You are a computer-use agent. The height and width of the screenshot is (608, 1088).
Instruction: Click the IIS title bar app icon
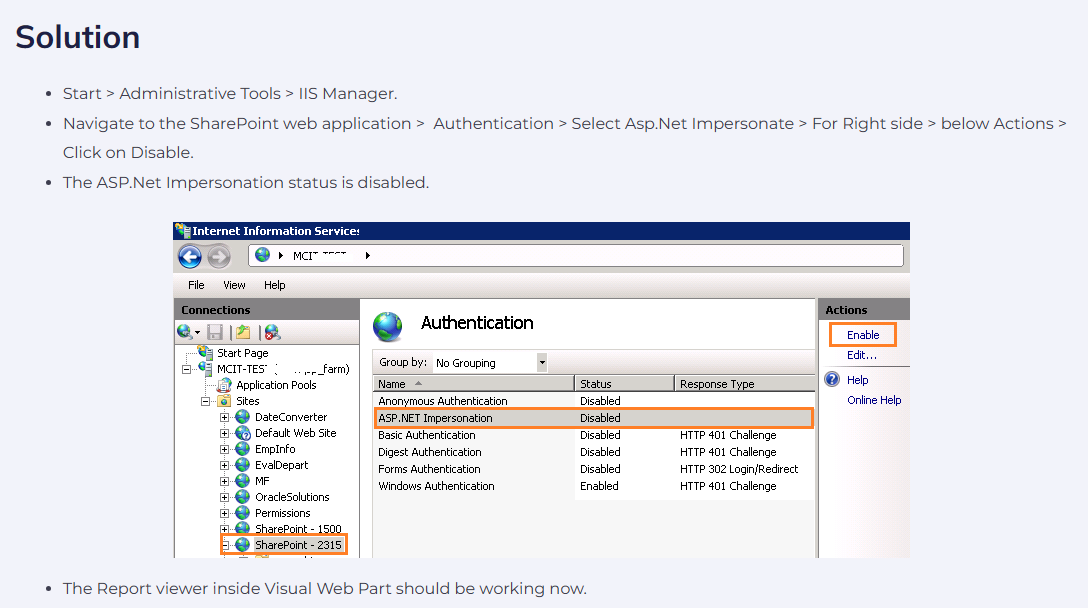(182, 230)
